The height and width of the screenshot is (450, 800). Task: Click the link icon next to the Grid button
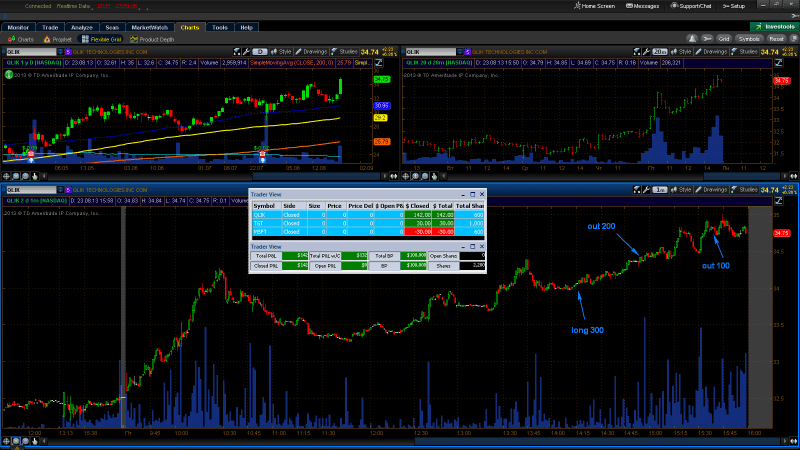tap(707, 39)
